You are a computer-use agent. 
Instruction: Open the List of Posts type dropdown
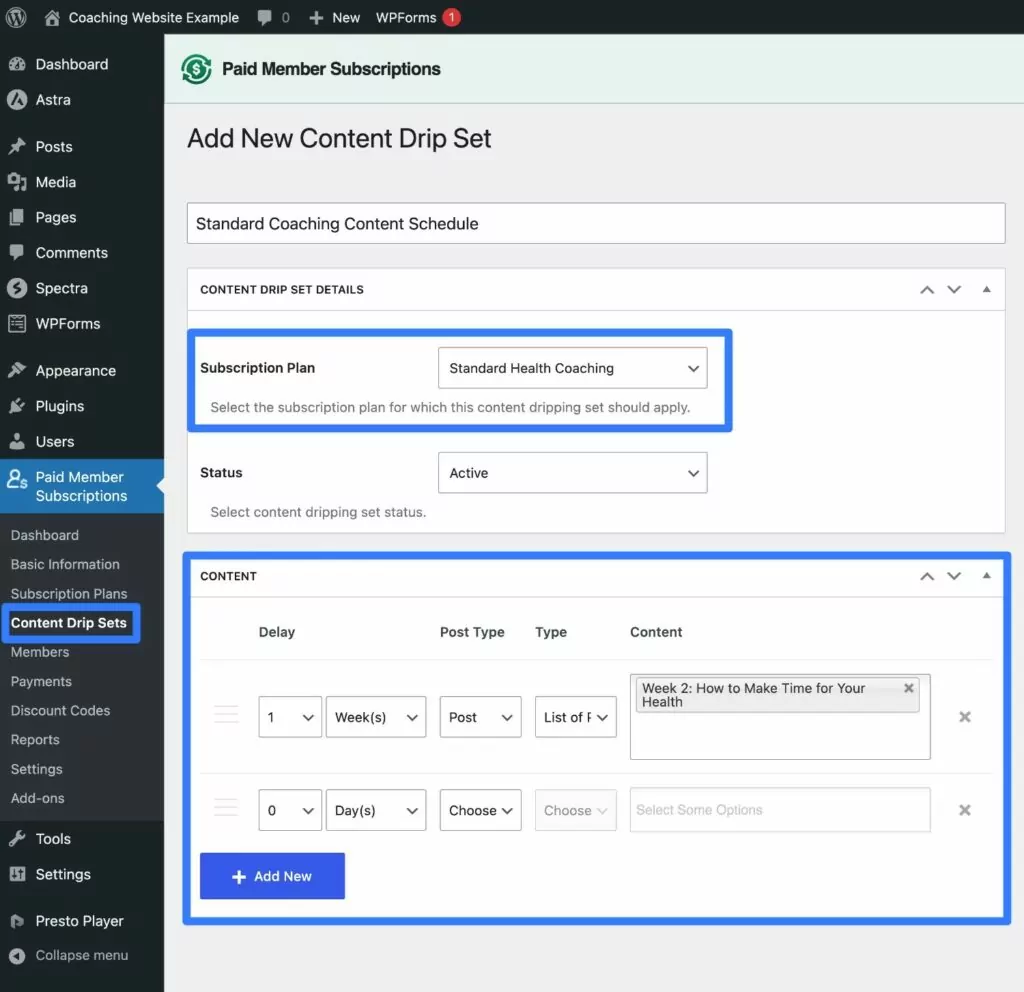click(575, 717)
